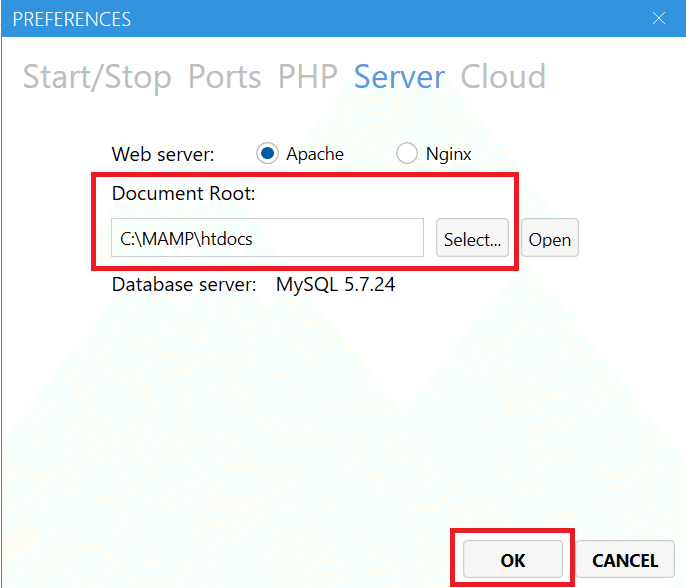Screen dimensions: 686x588
Task: Click the MySQL 5.7.24 version text
Action: 335,285
